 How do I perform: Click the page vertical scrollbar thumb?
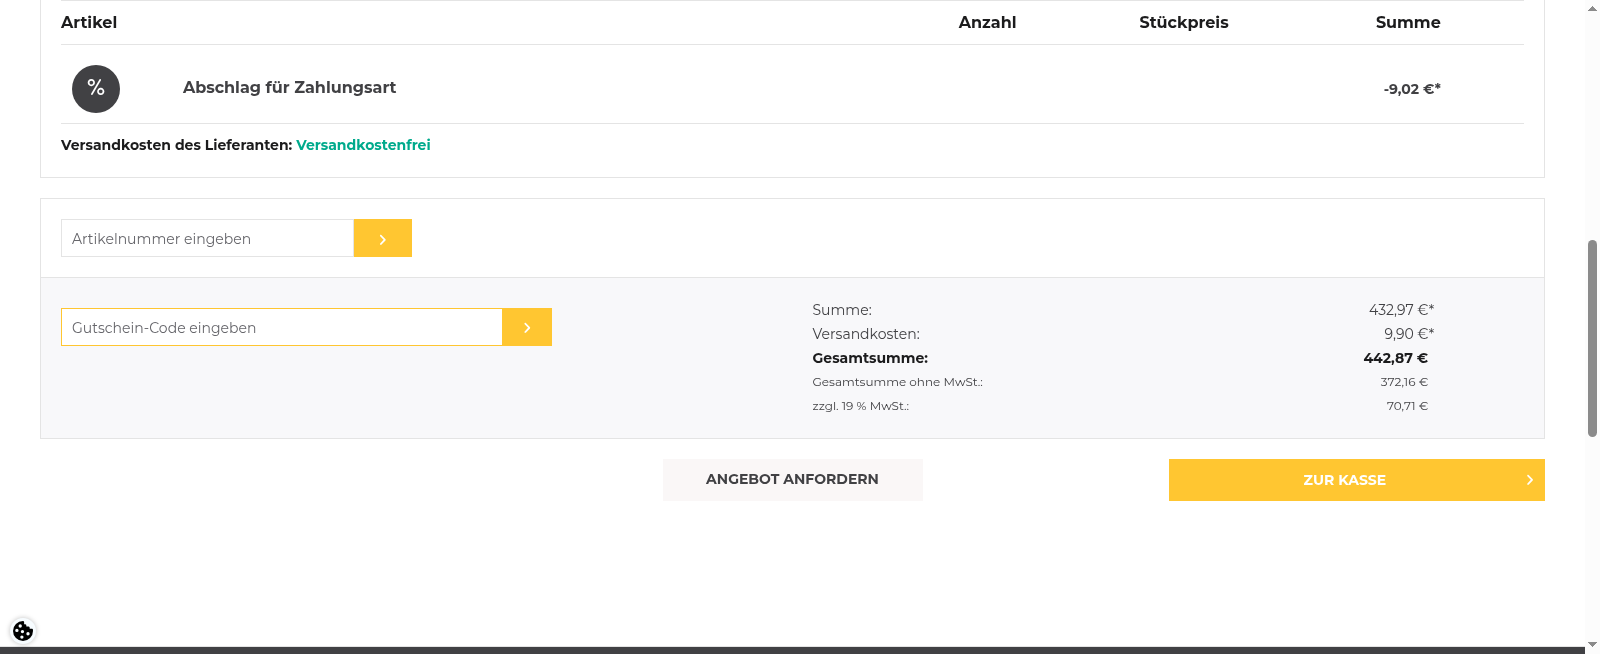[x=1592, y=338]
